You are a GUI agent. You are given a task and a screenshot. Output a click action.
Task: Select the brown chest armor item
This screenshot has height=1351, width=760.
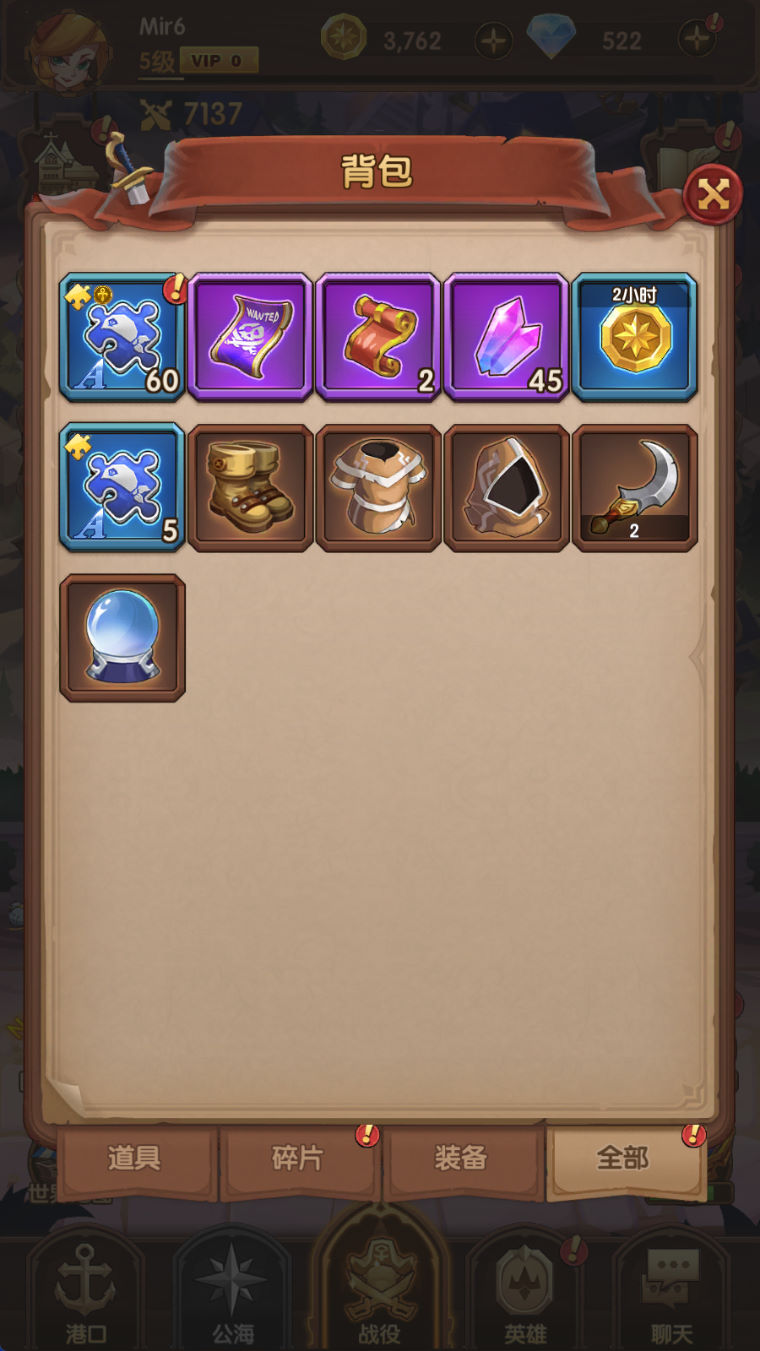pos(379,487)
